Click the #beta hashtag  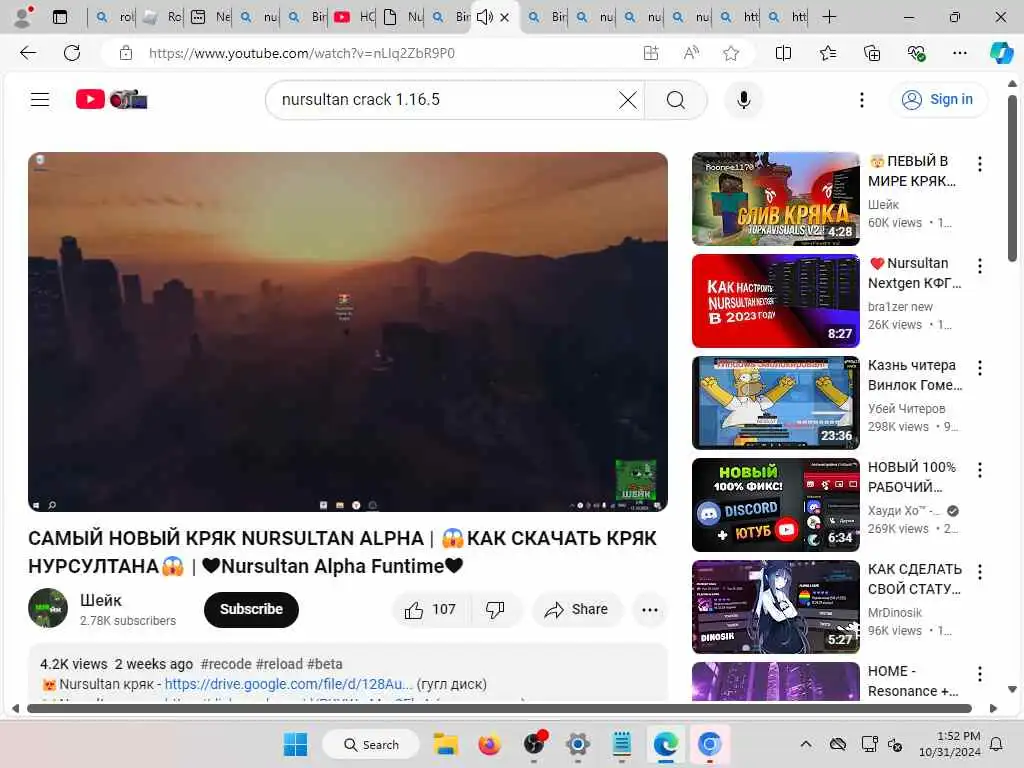[x=325, y=664]
